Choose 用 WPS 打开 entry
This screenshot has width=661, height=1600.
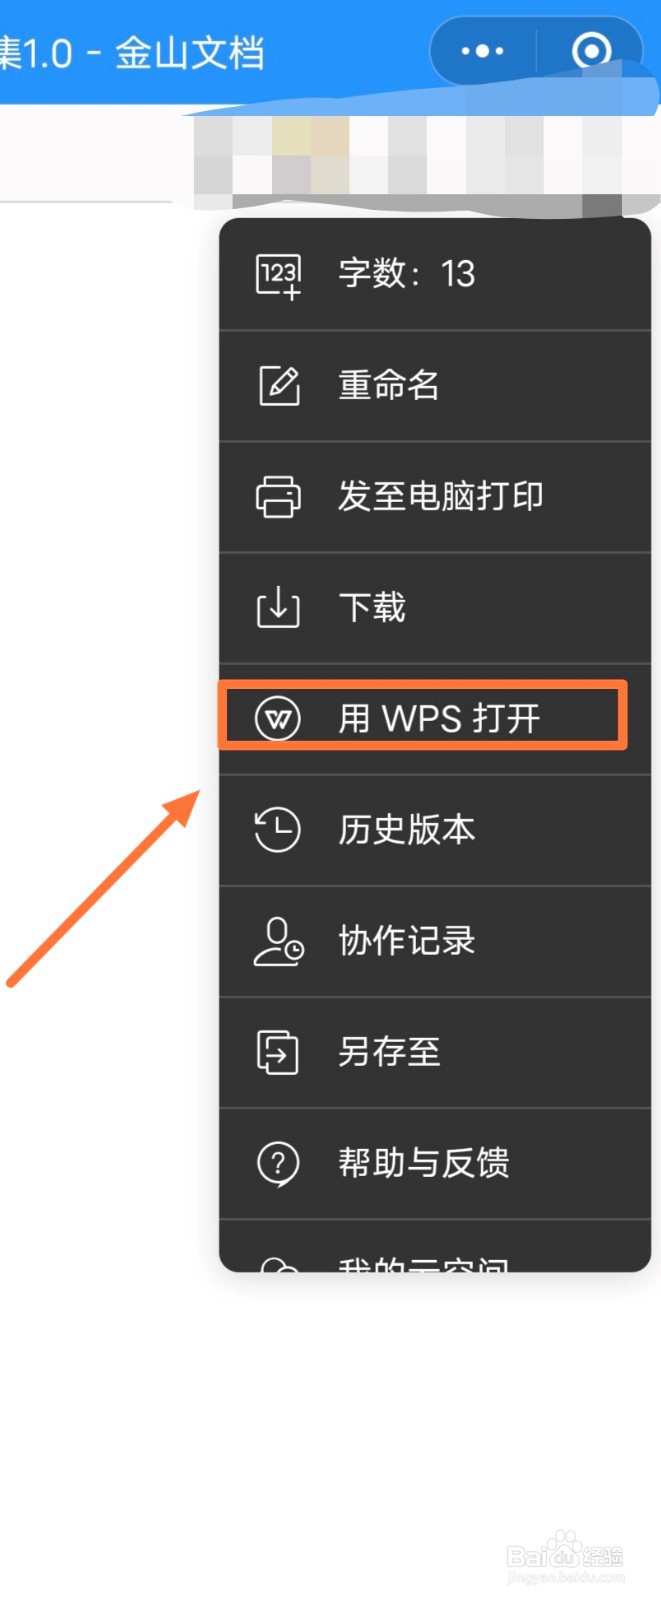click(435, 719)
